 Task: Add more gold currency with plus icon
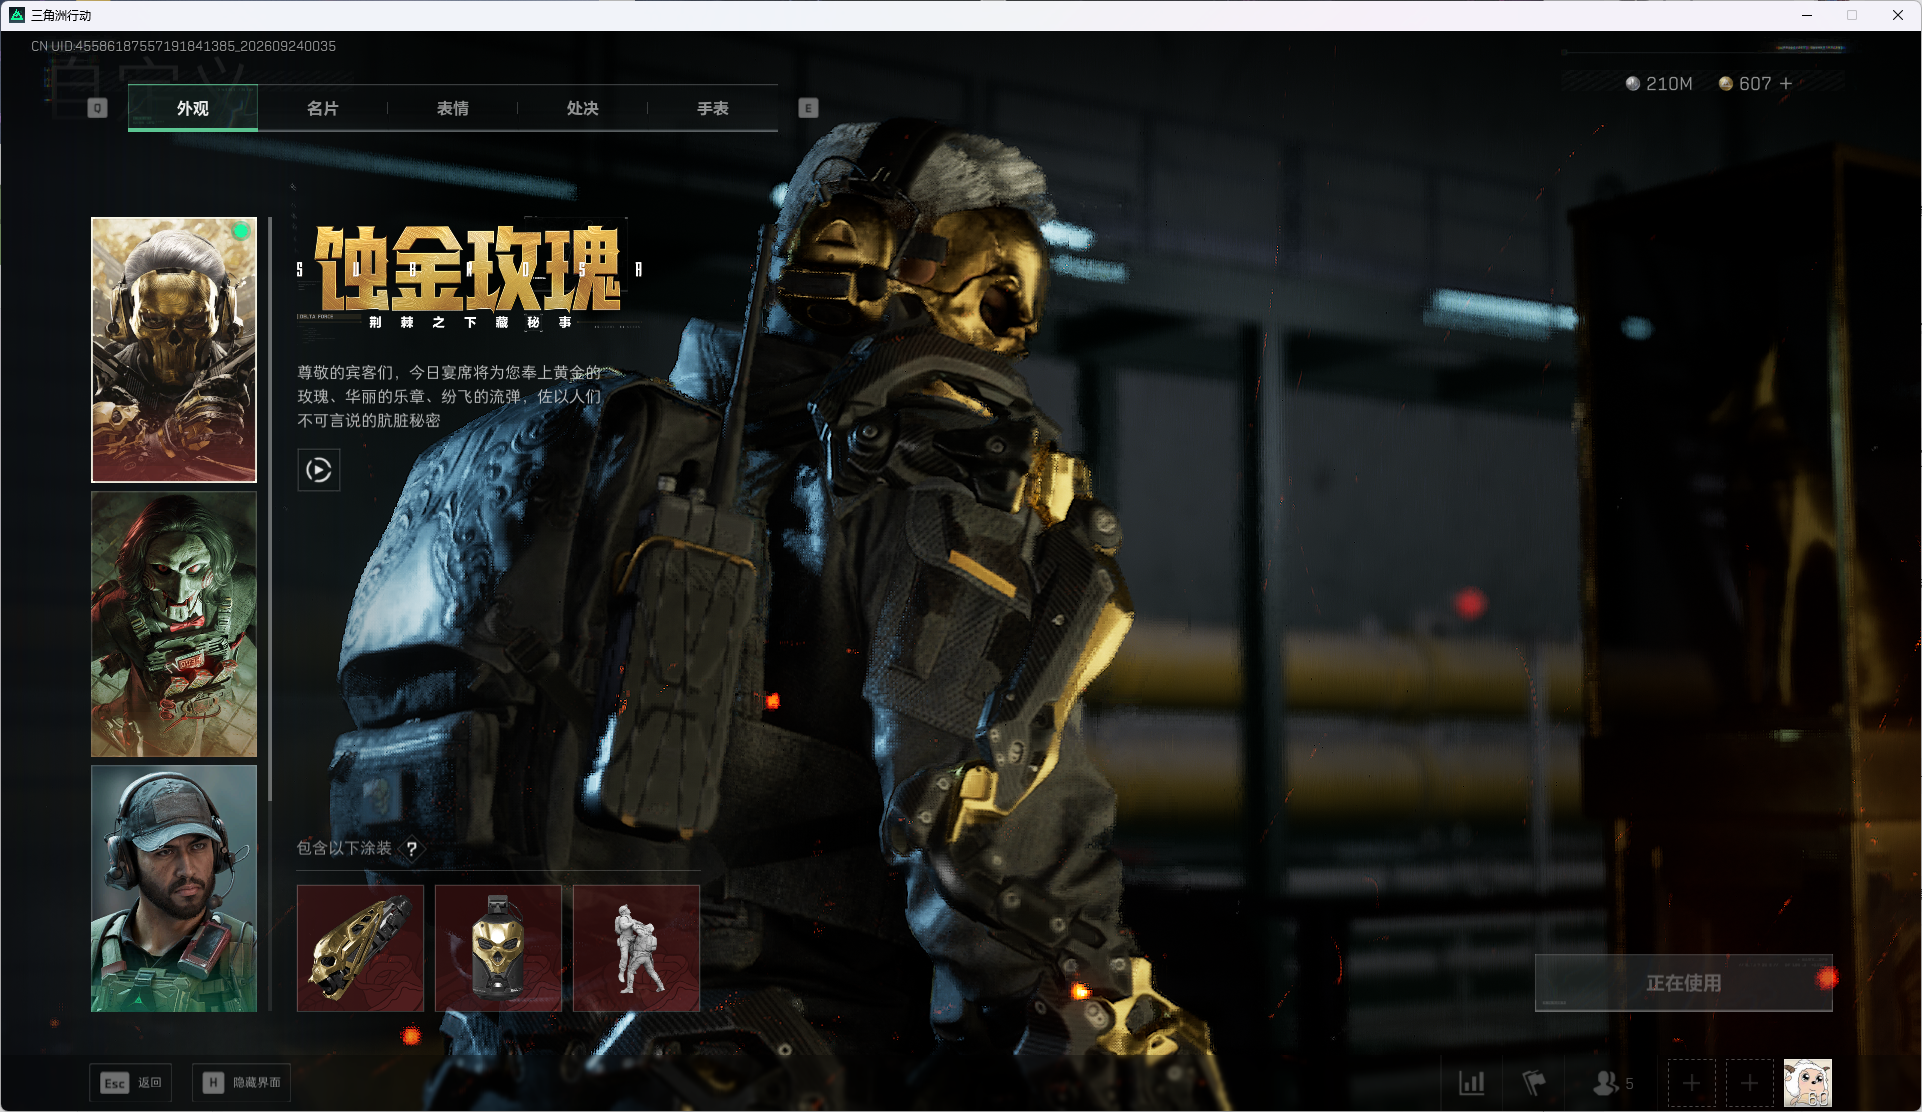pyautogui.click(x=1786, y=84)
